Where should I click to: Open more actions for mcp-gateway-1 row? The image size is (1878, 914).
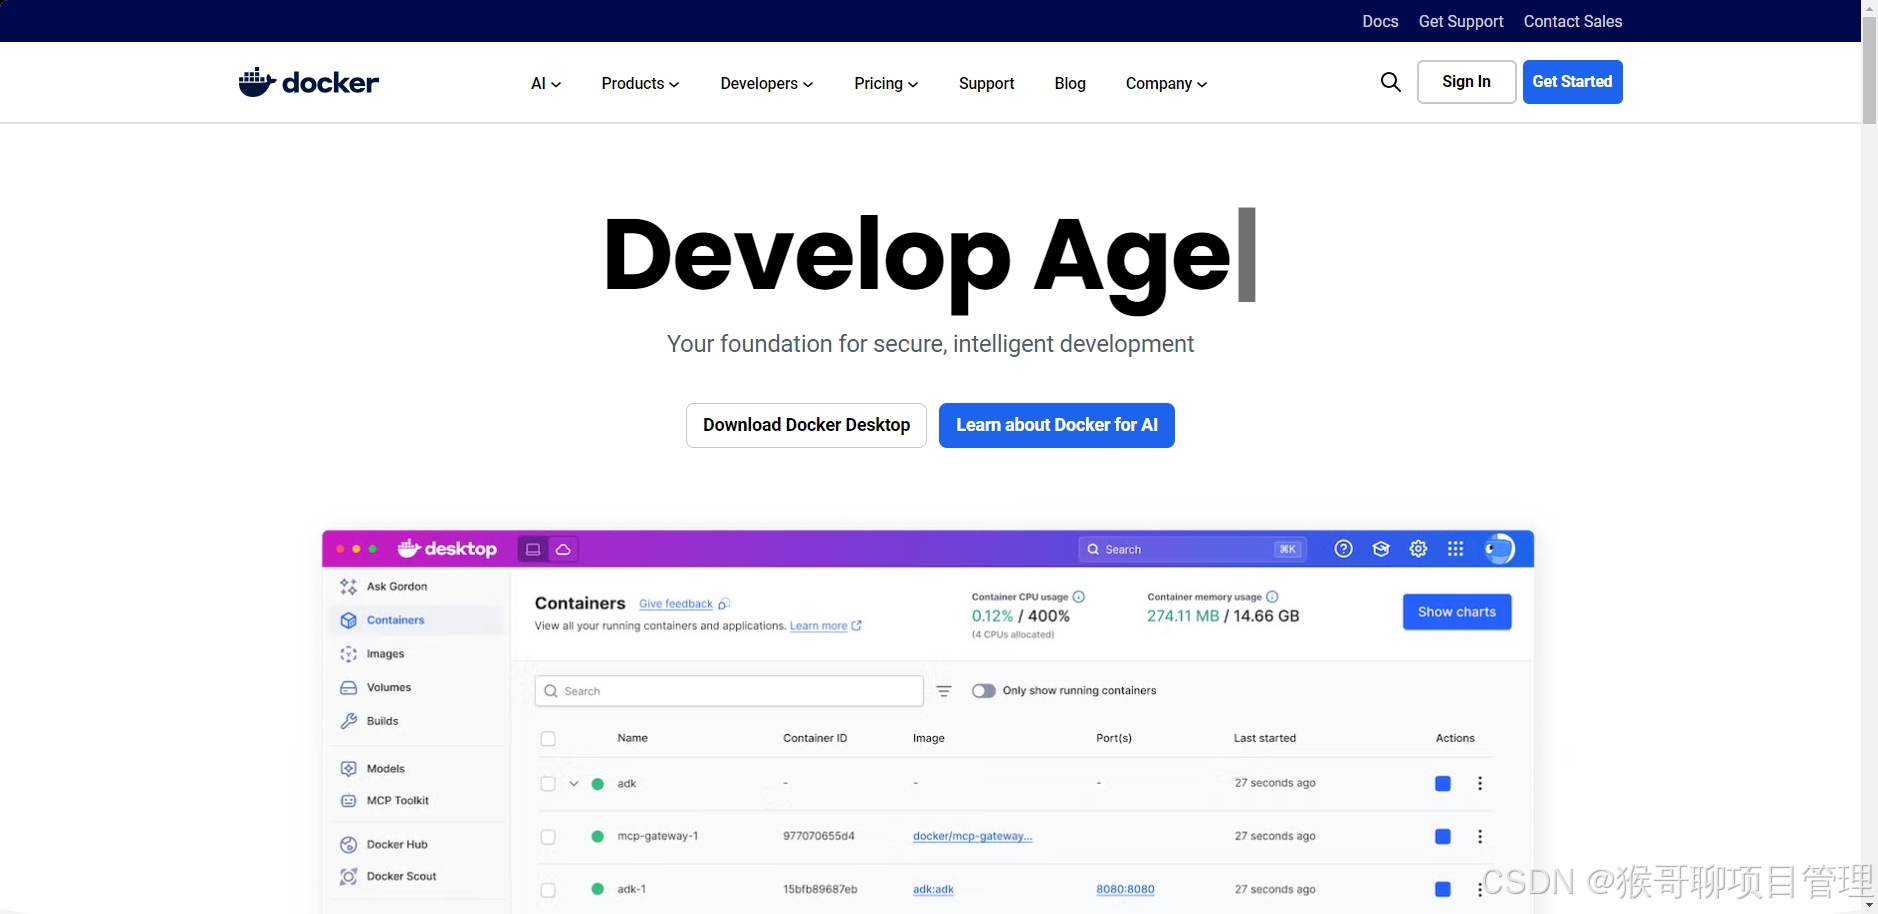point(1480,837)
